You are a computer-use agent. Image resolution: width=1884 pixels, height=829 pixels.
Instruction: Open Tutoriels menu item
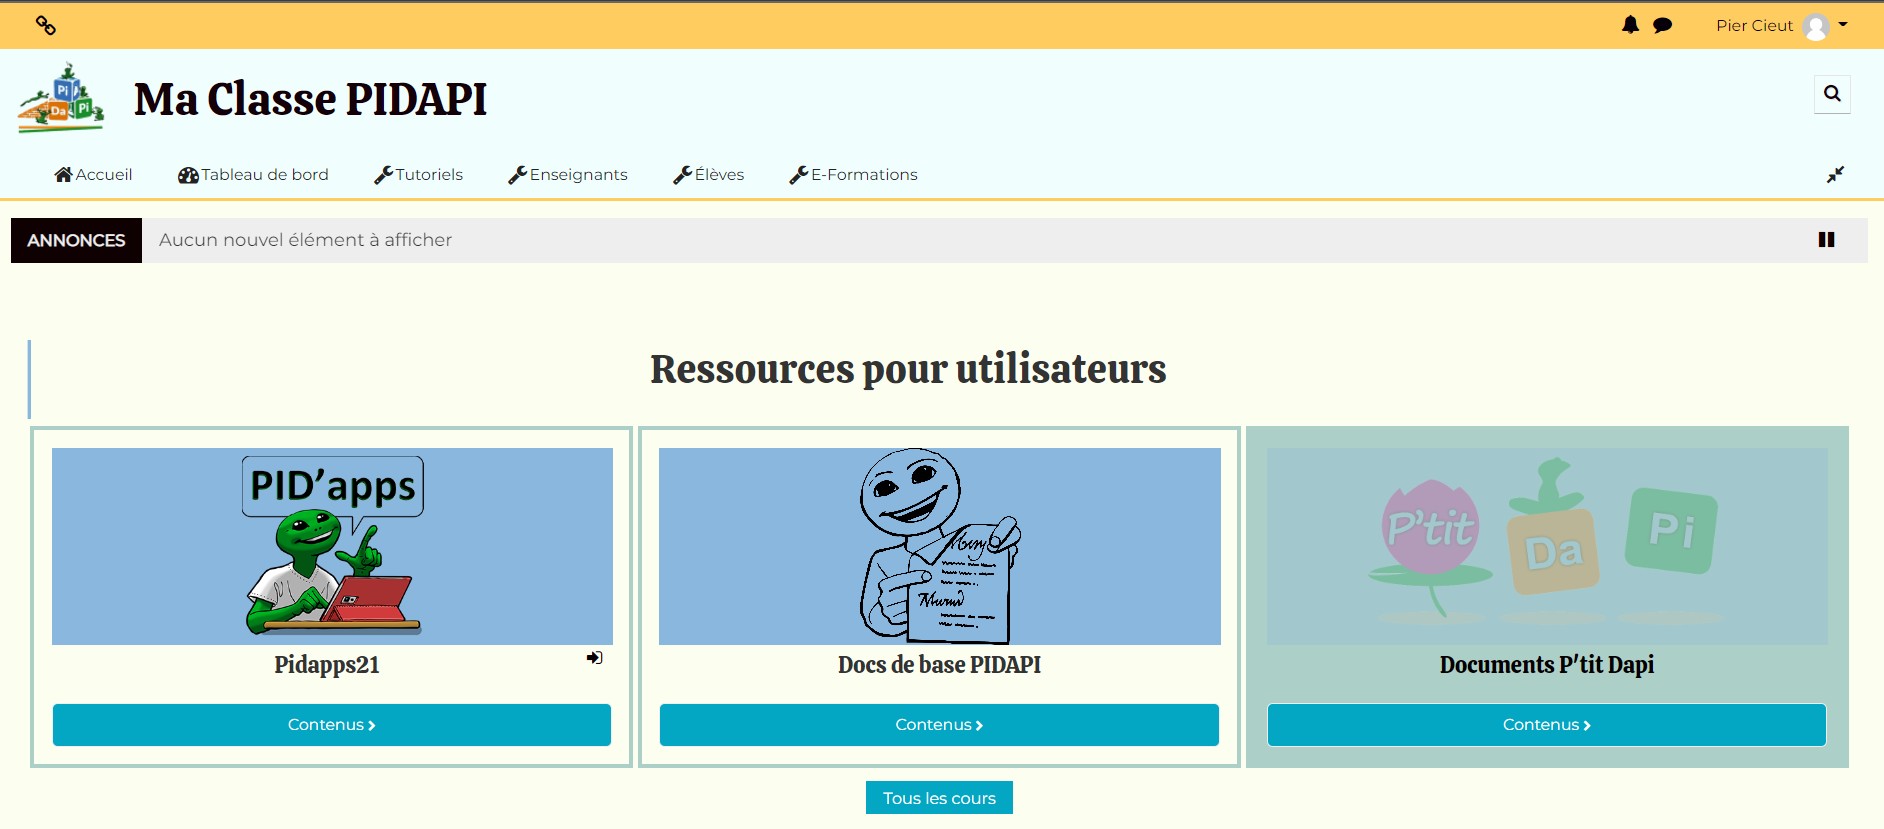pos(418,174)
